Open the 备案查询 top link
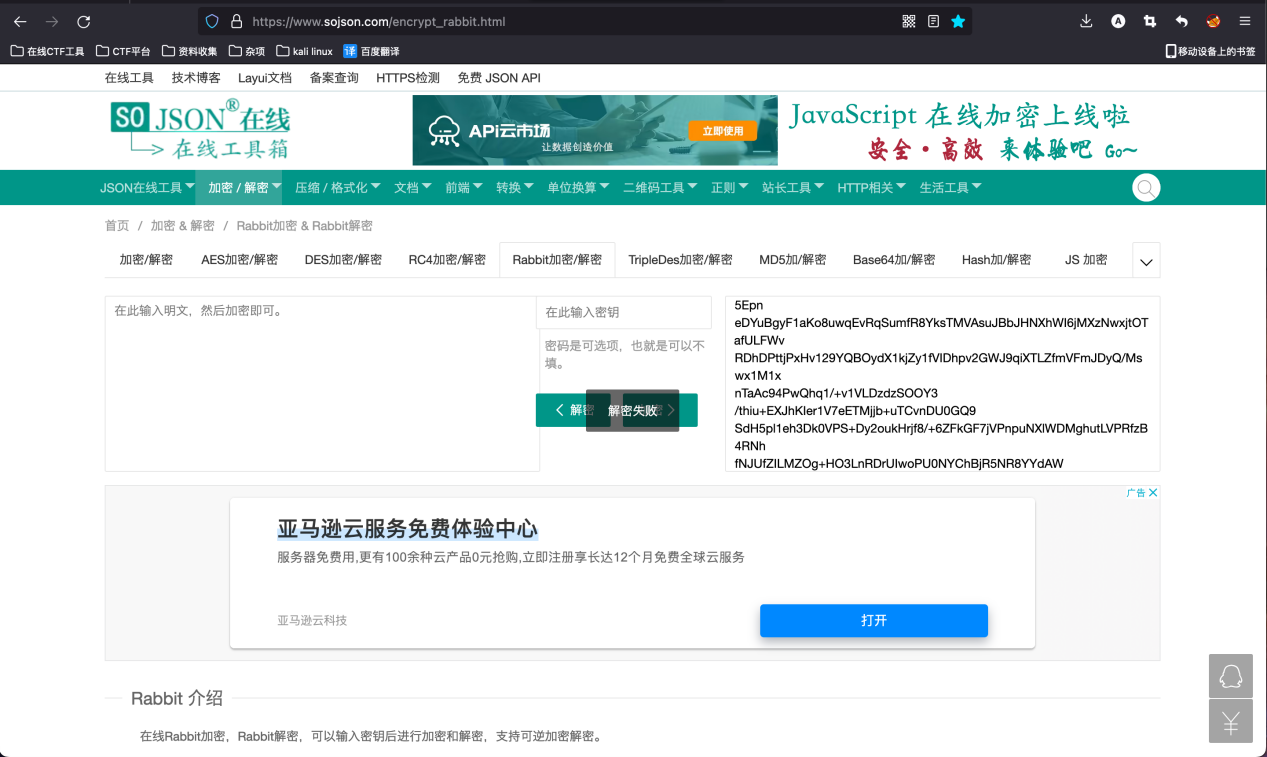Screen dimensions: 1267x757 pos(334,78)
